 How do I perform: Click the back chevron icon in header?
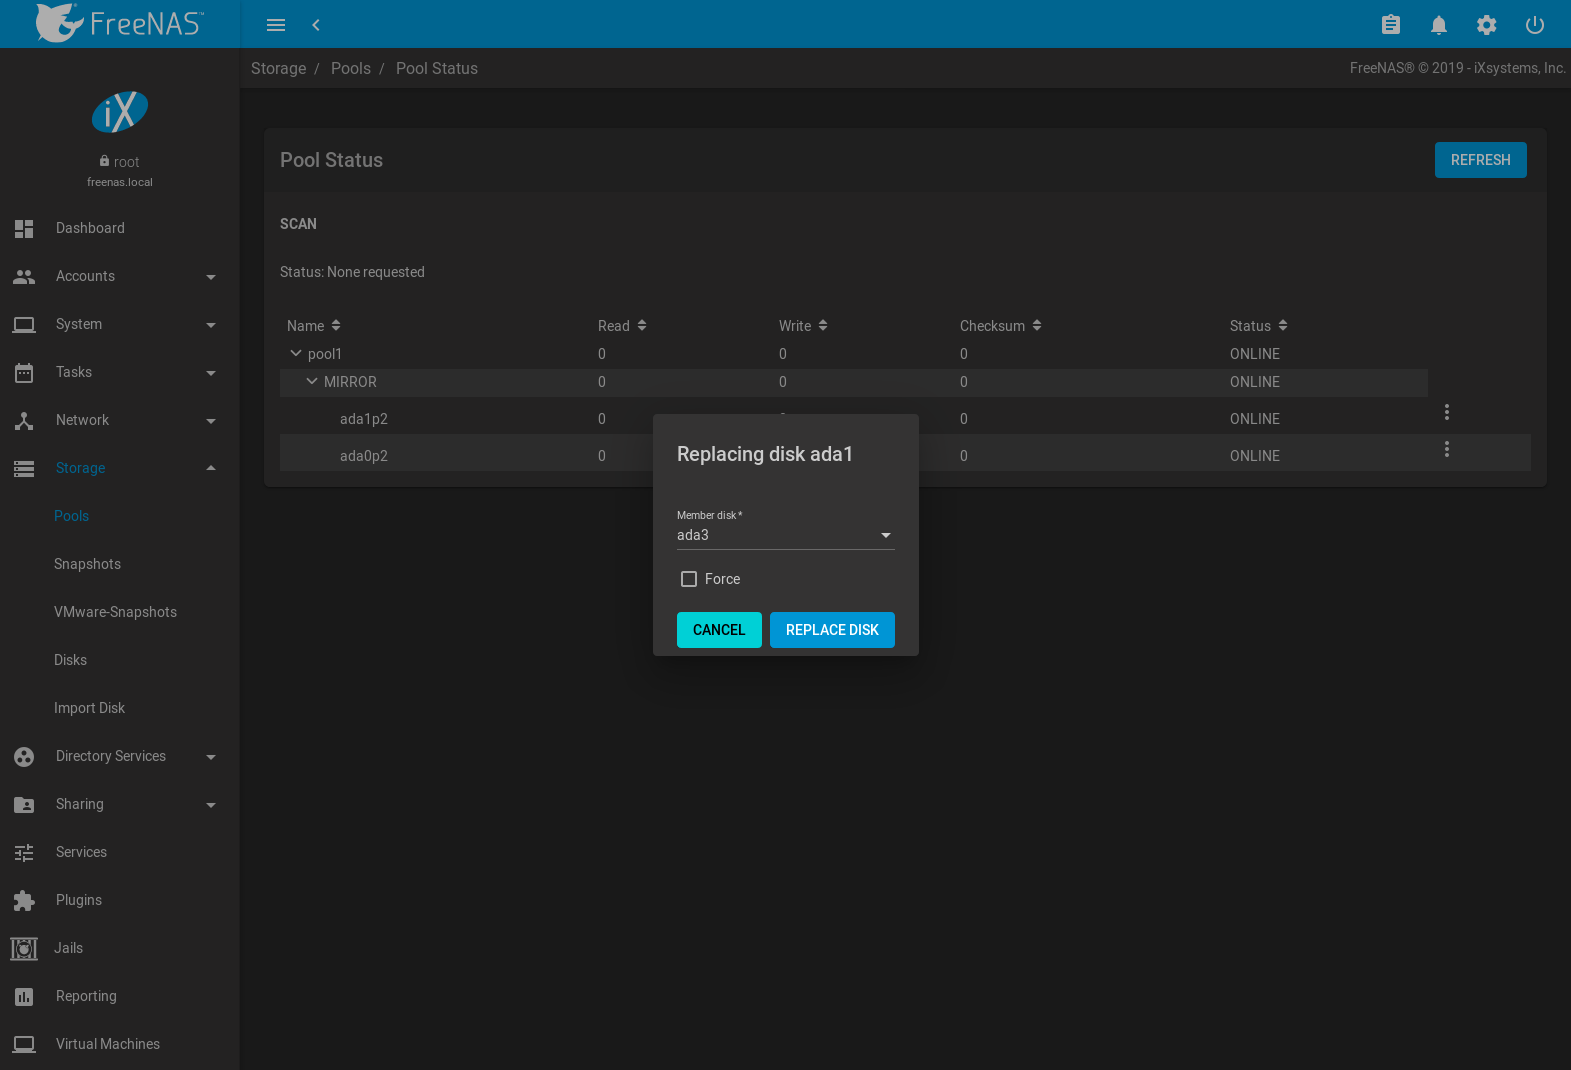coord(316,25)
